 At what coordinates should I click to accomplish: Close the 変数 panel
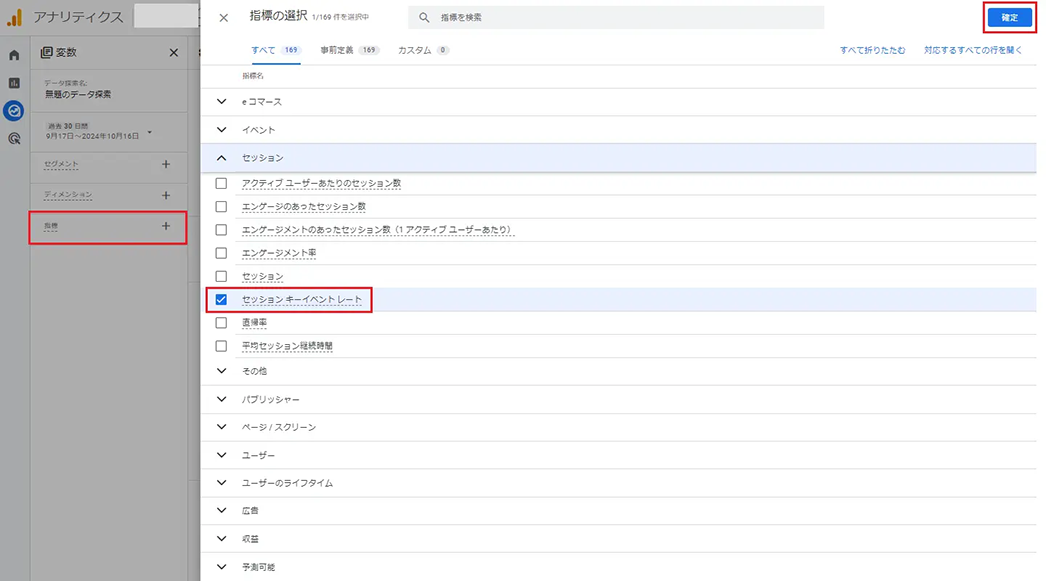(x=173, y=53)
